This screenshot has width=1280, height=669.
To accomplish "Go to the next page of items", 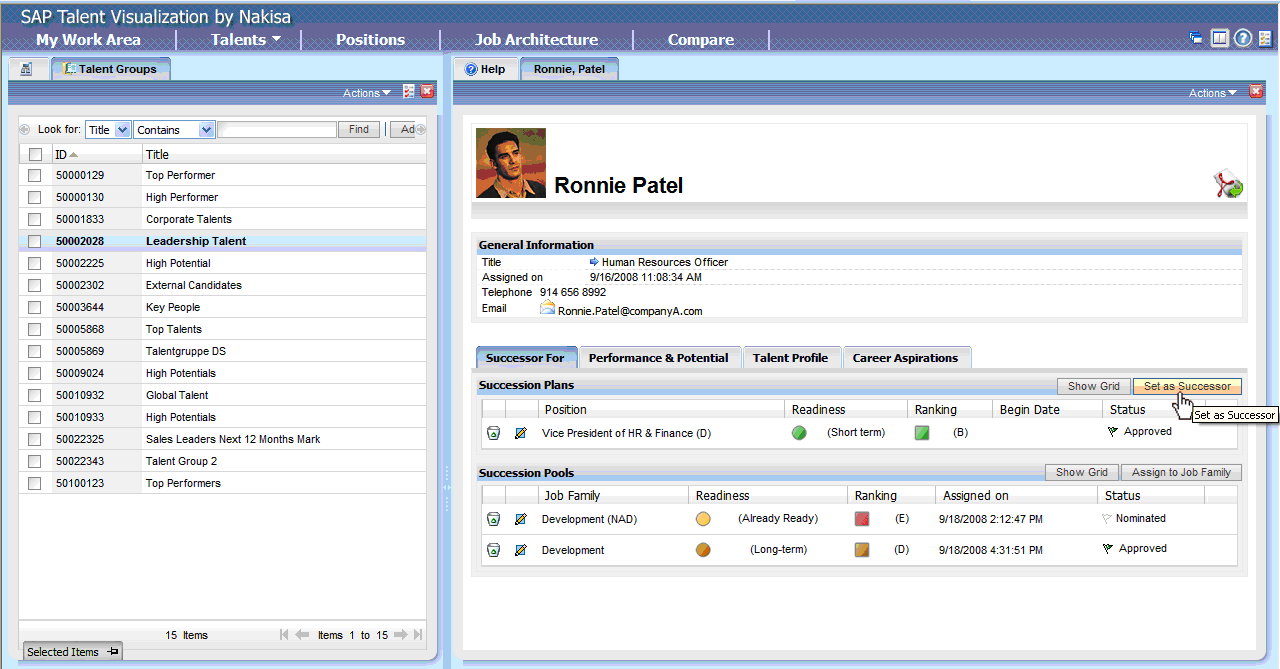I will [400, 635].
